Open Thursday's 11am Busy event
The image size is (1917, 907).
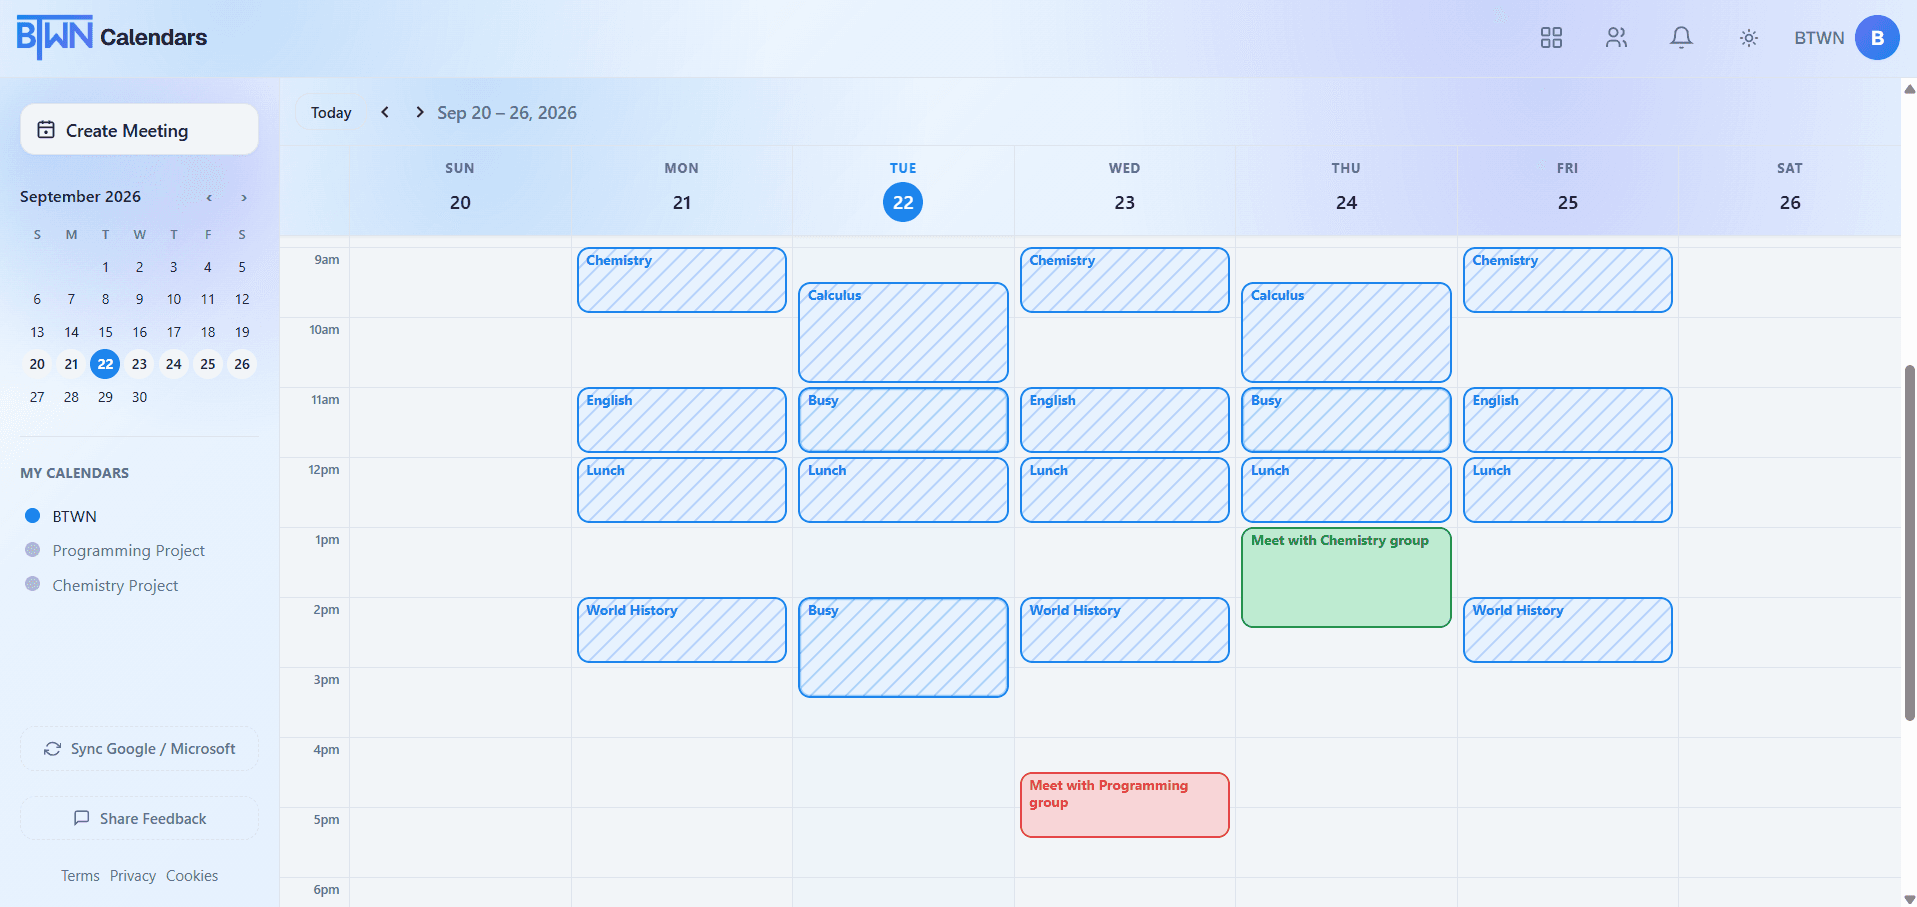click(1346, 420)
